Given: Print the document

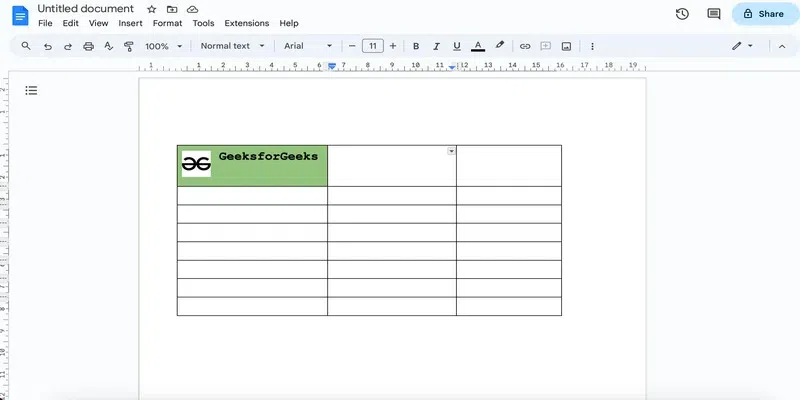Looking at the screenshot, I should (88, 46).
